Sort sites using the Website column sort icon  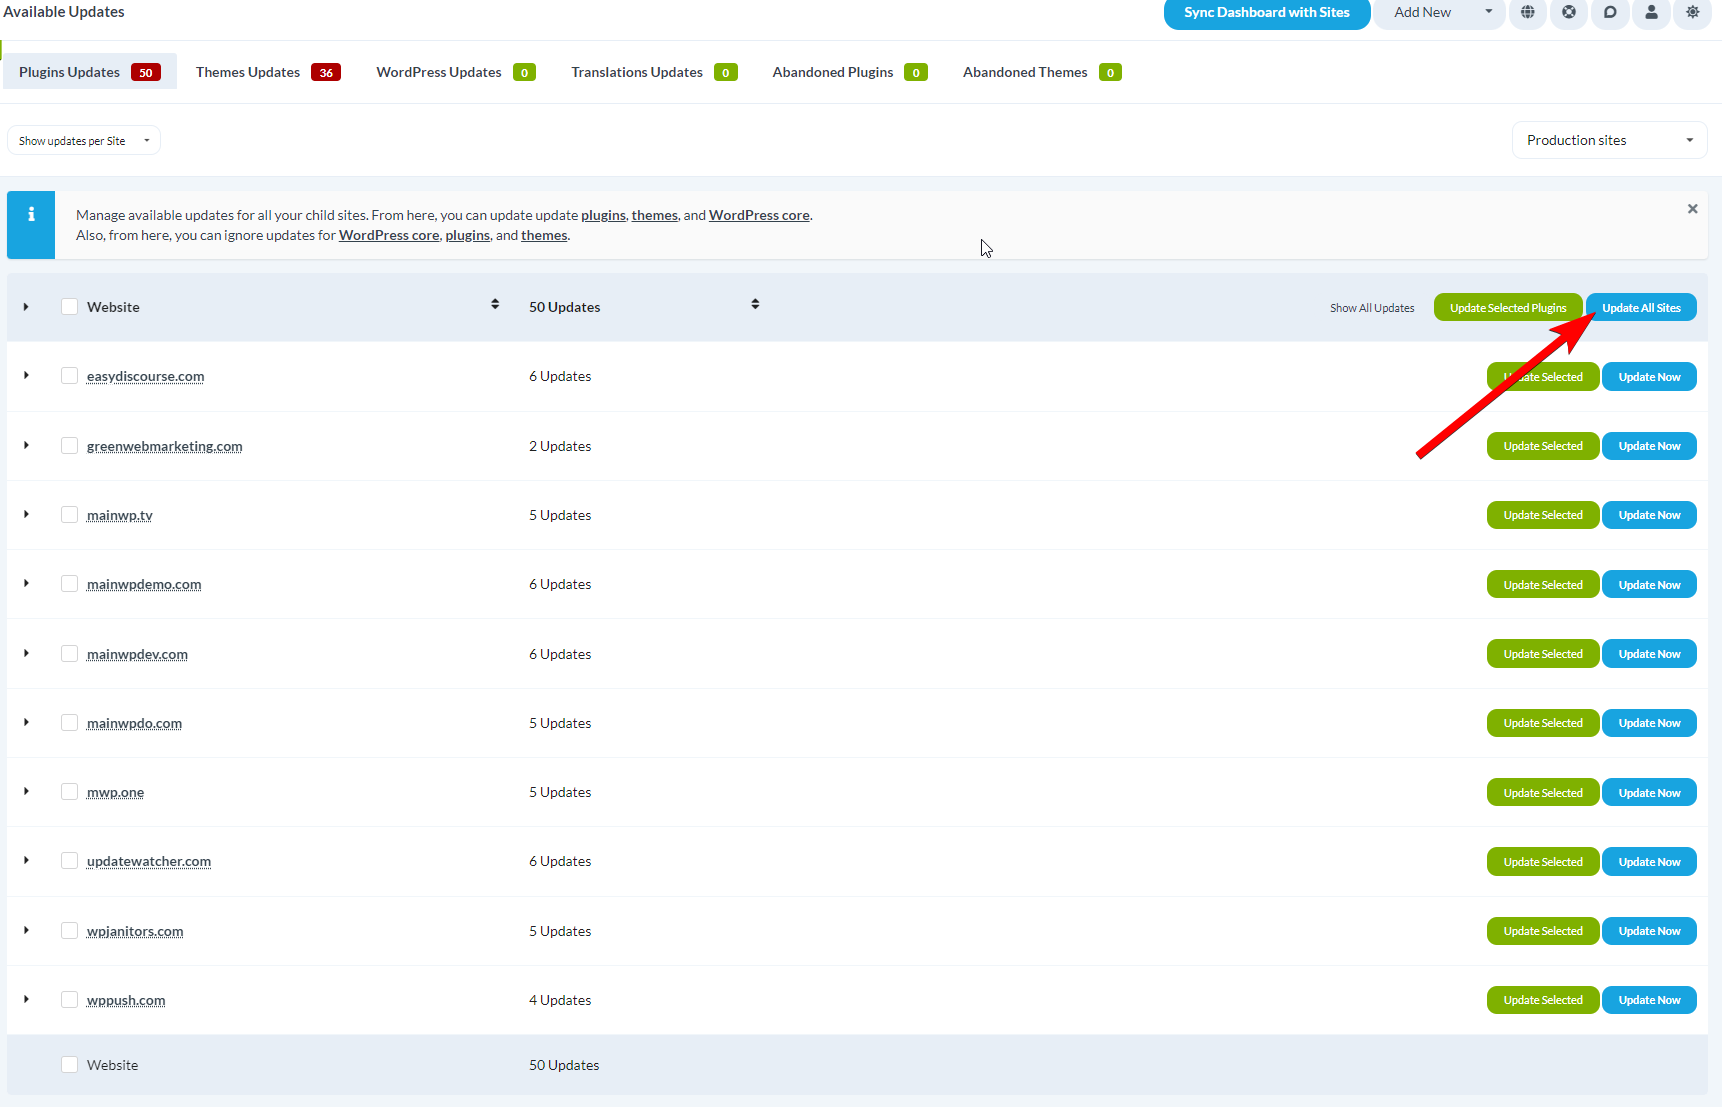(494, 304)
